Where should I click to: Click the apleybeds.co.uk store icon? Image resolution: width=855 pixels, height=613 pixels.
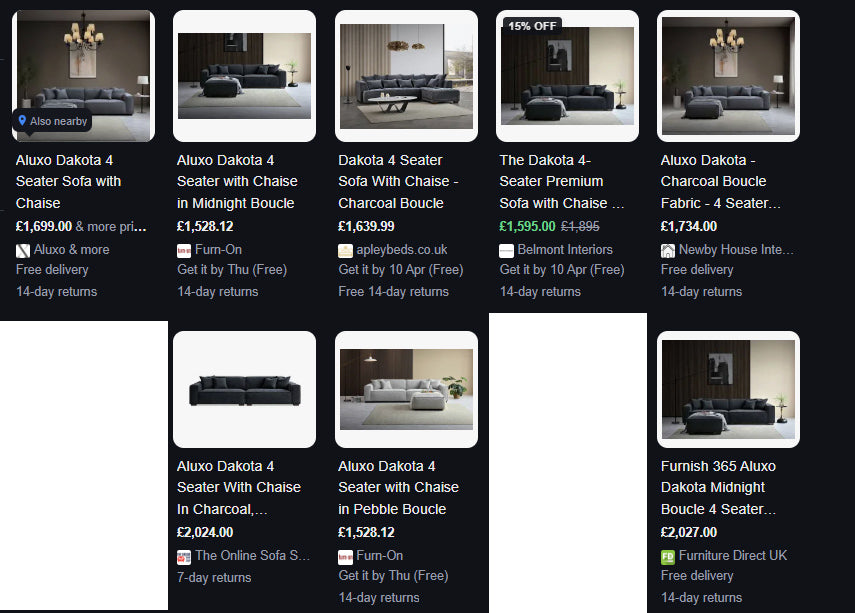coord(345,251)
